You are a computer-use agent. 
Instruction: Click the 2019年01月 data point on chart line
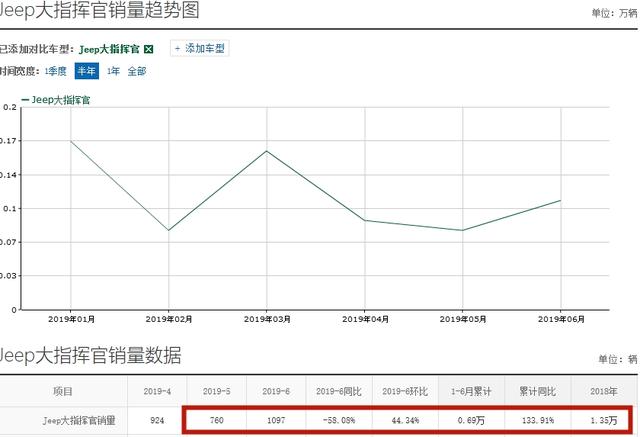[71, 141]
